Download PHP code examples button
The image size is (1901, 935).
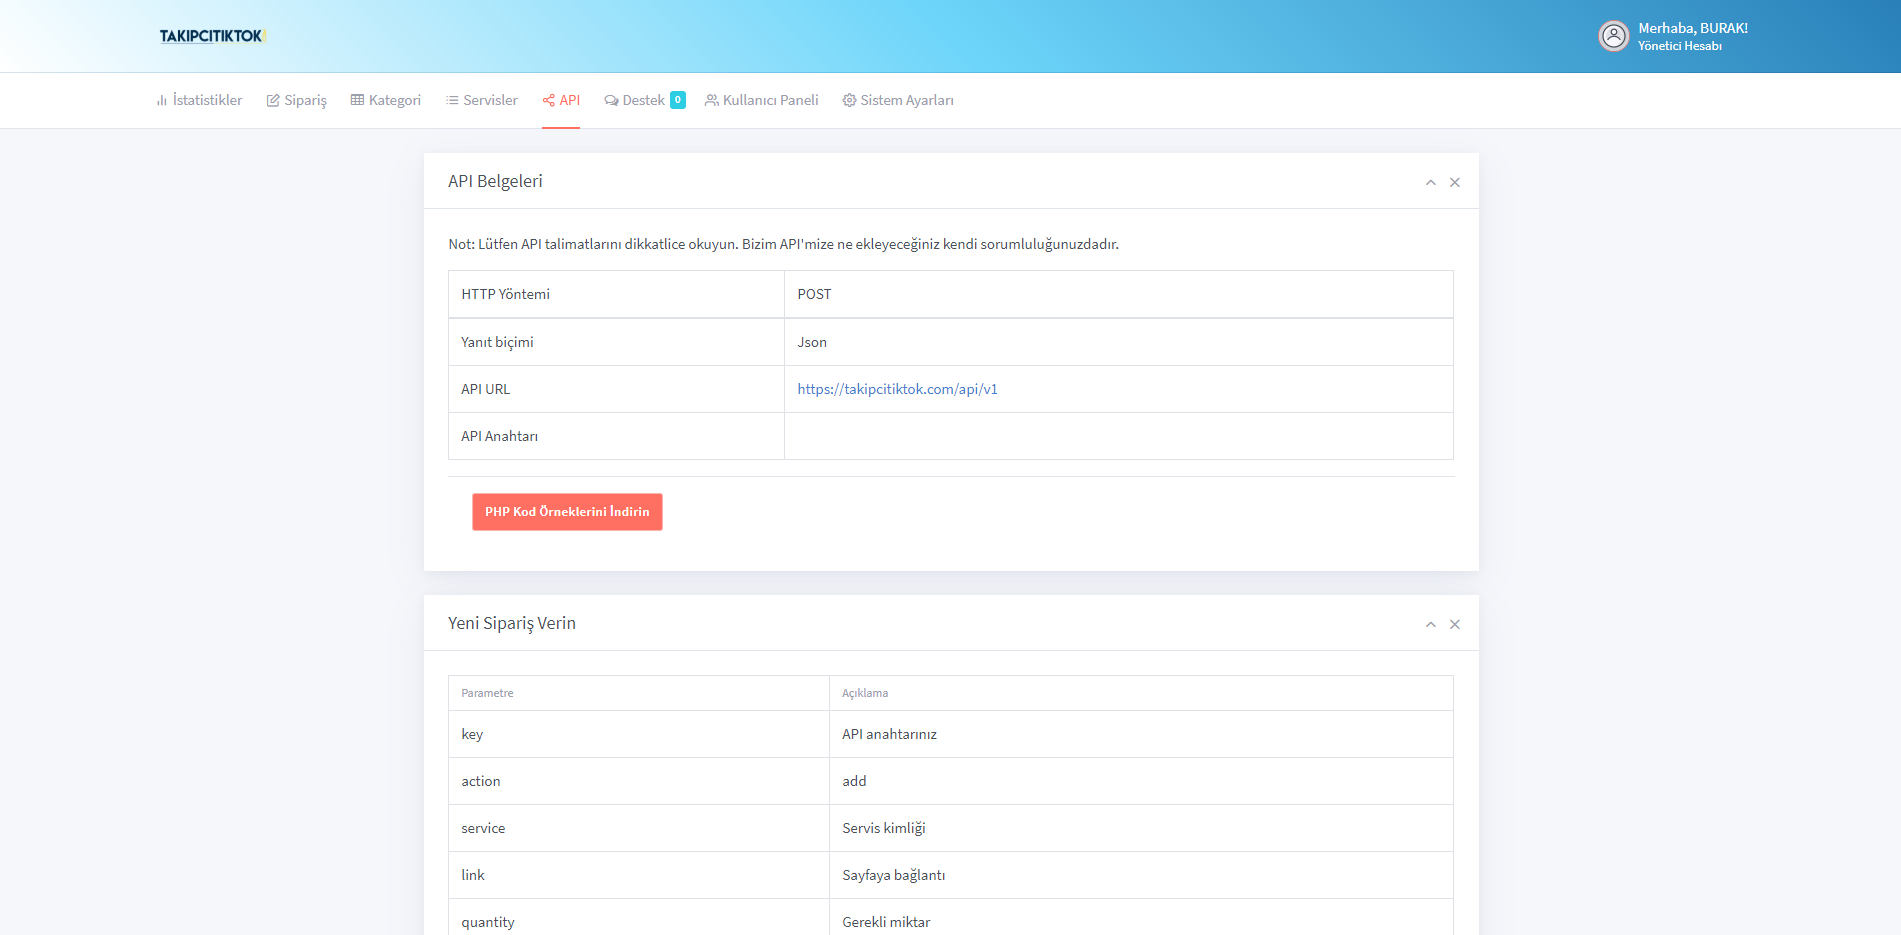(x=567, y=512)
